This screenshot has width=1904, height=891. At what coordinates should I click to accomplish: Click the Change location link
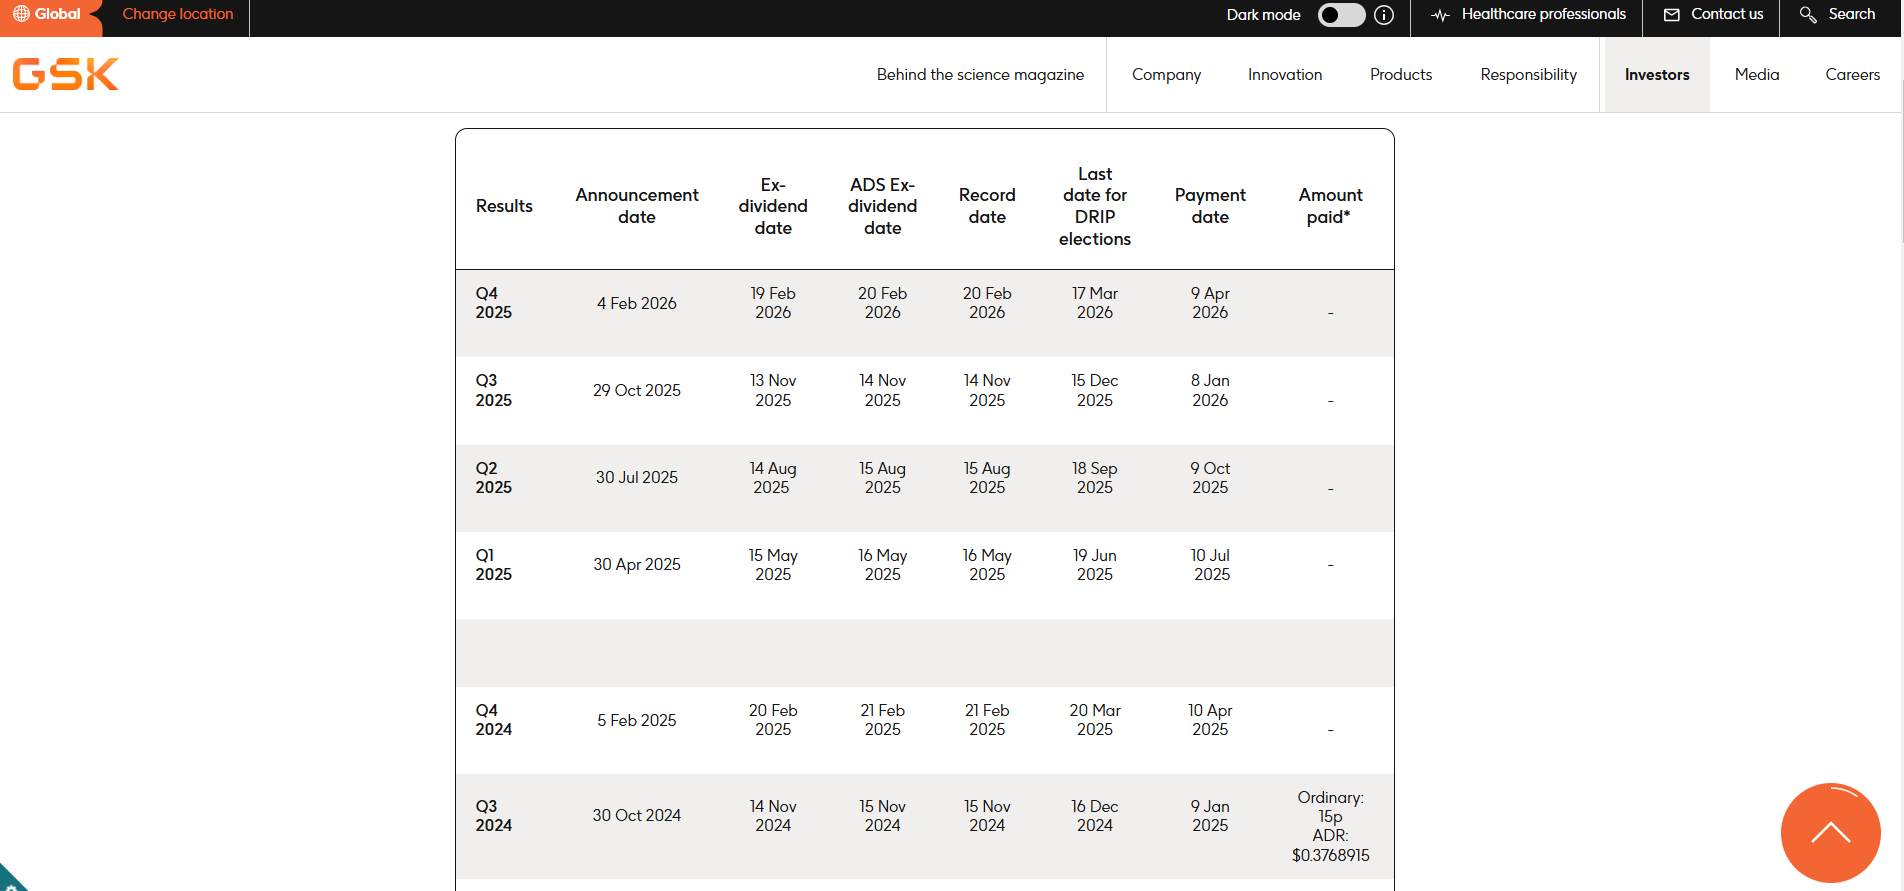tap(178, 14)
